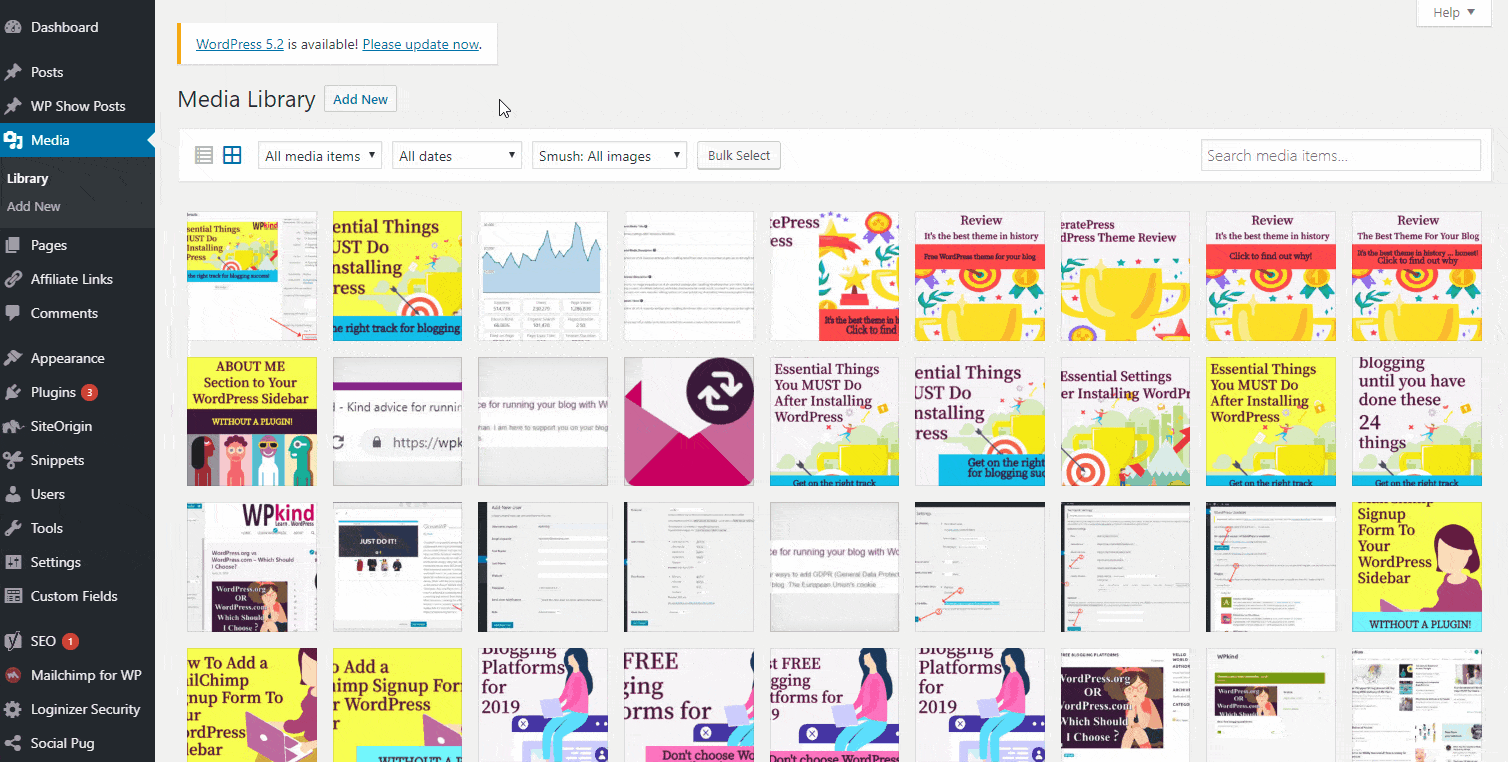Expand the Help tab
This screenshot has height=762, width=1508.
click(x=1453, y=13)
